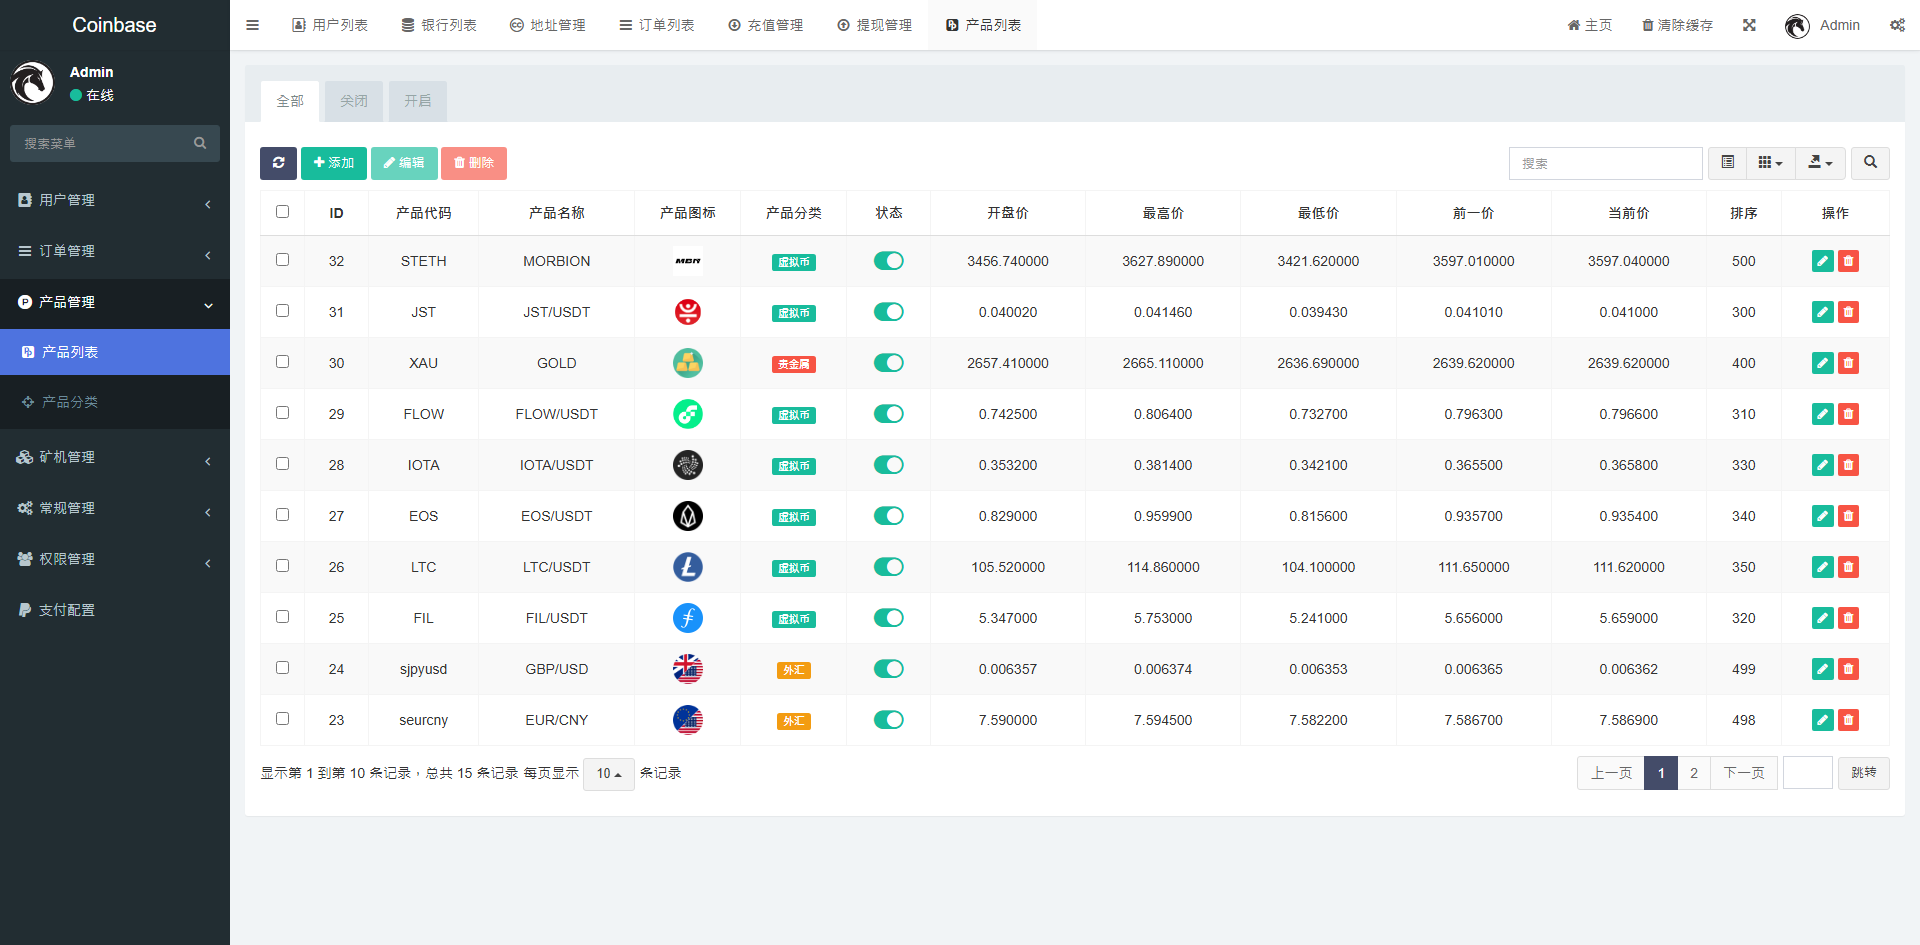The width and height of the screenshot is (1920, 945).
Task: Delete the LTC row with trash icon
Action: (x=1848, y=567)
